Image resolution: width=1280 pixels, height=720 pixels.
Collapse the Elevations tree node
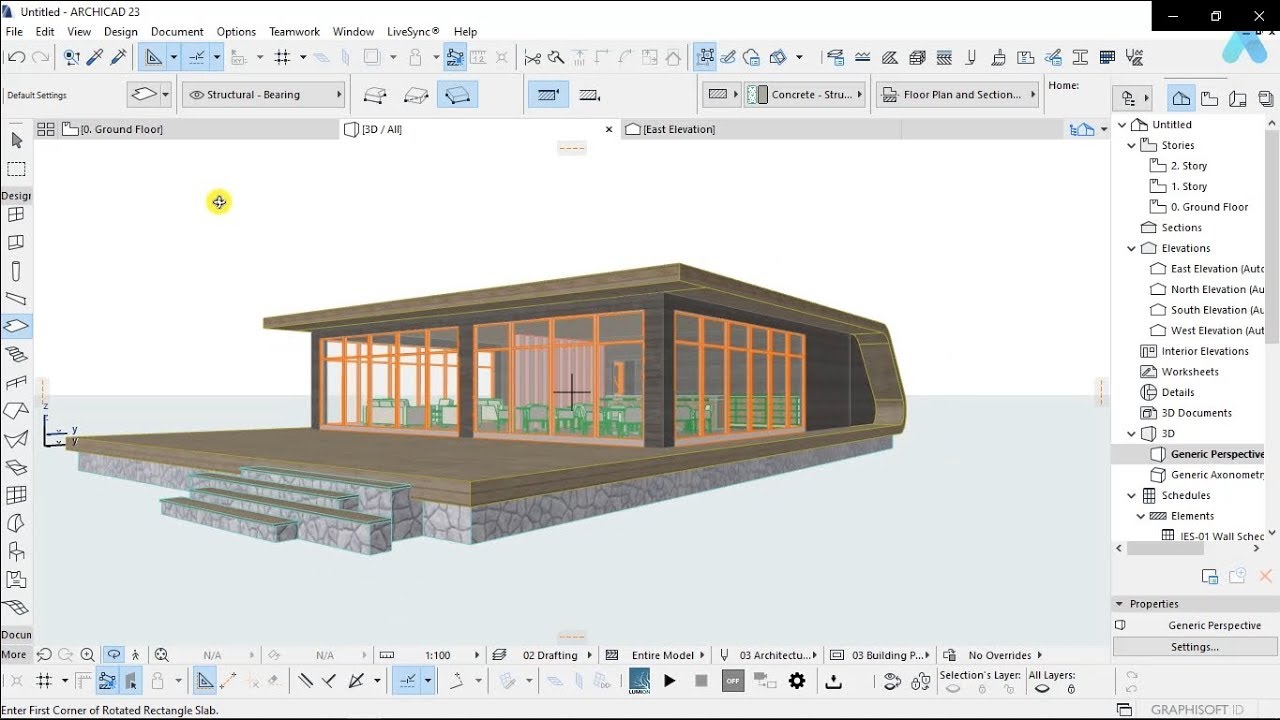tap(1132, 248)
